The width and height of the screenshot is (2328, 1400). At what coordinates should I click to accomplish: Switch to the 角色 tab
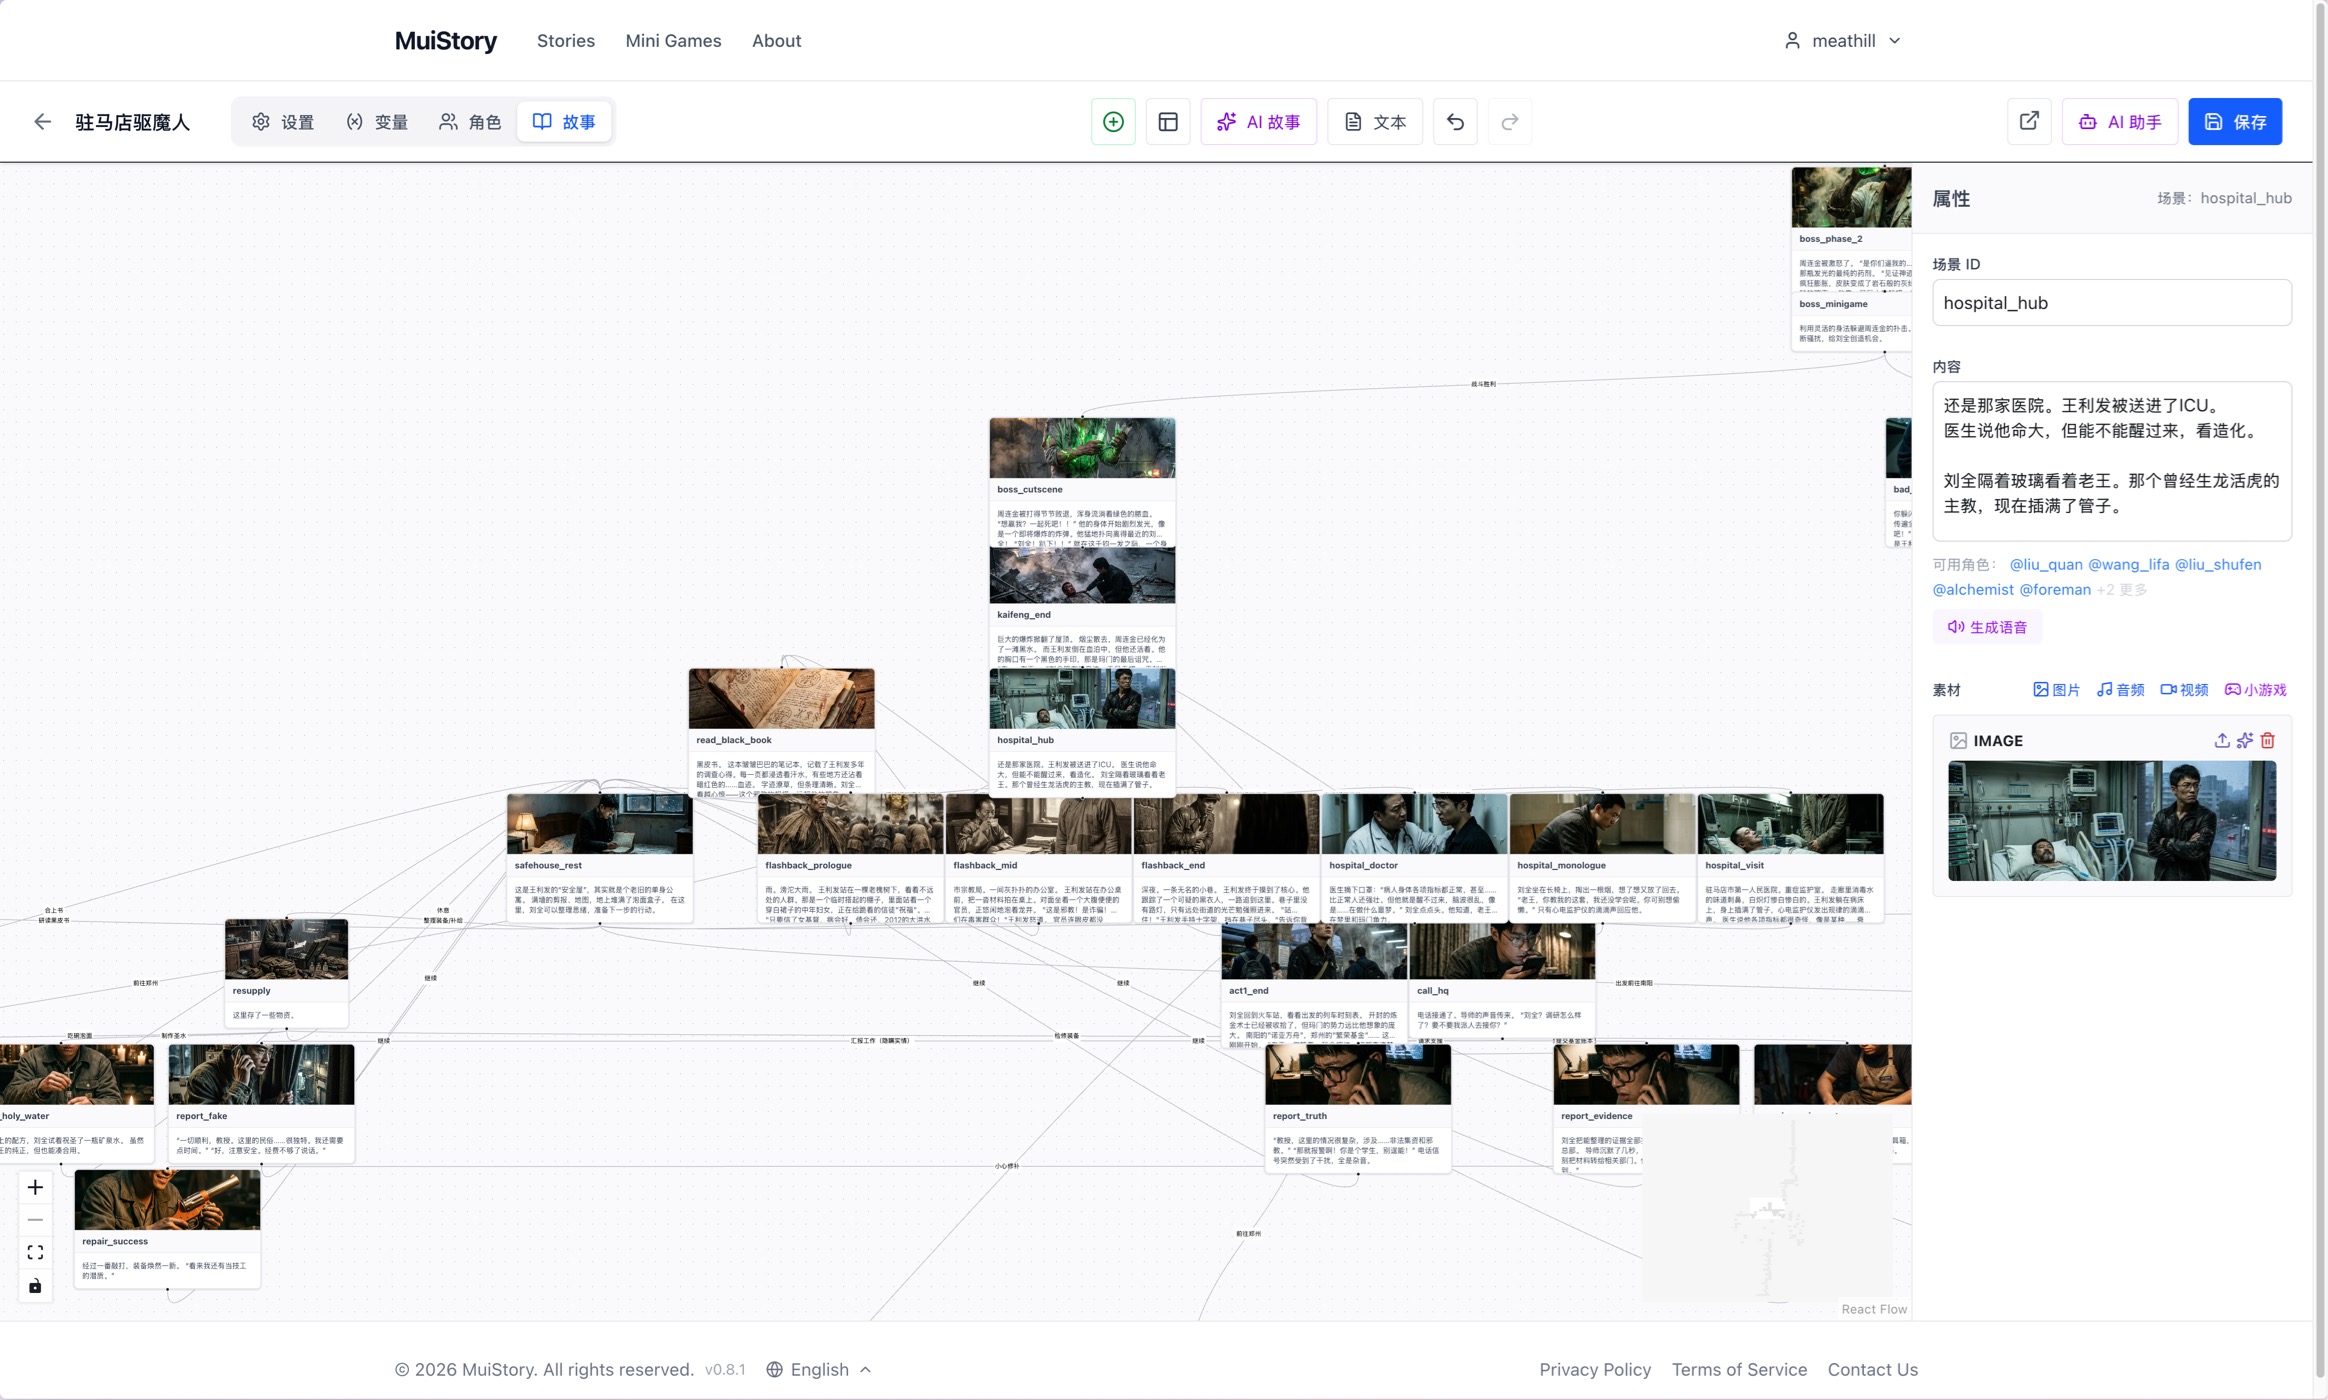pos(470,122)
